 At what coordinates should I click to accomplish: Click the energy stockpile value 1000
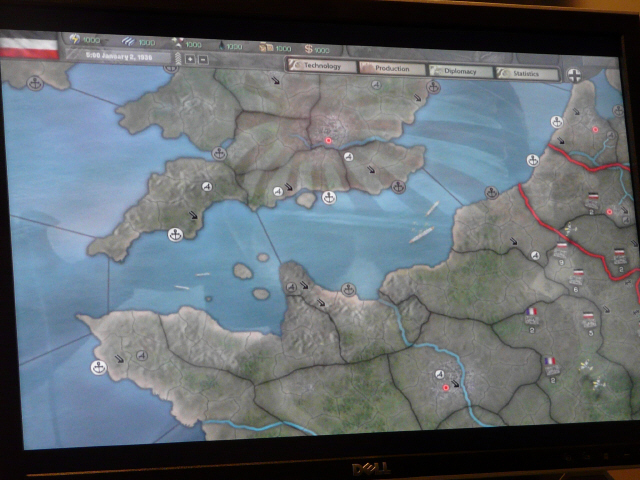[92, 40]
